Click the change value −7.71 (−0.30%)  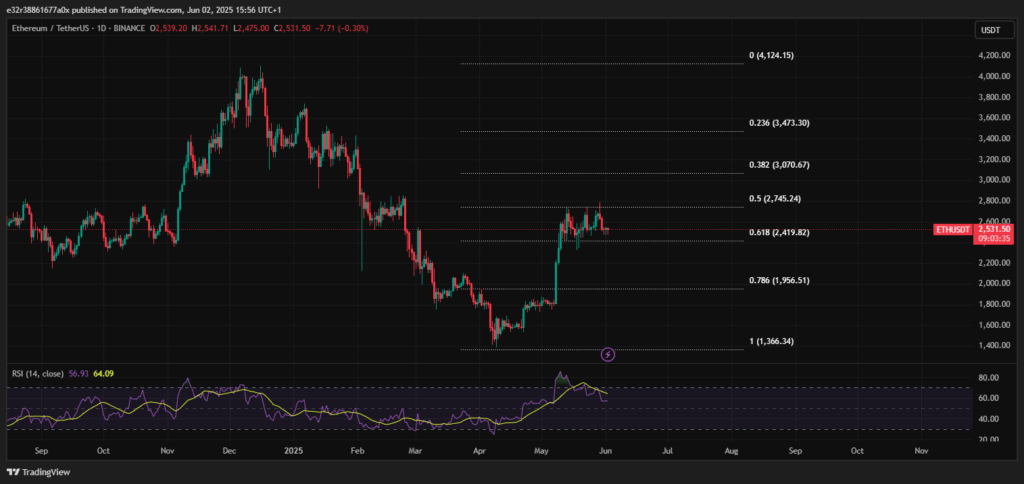tap(342, 29)
